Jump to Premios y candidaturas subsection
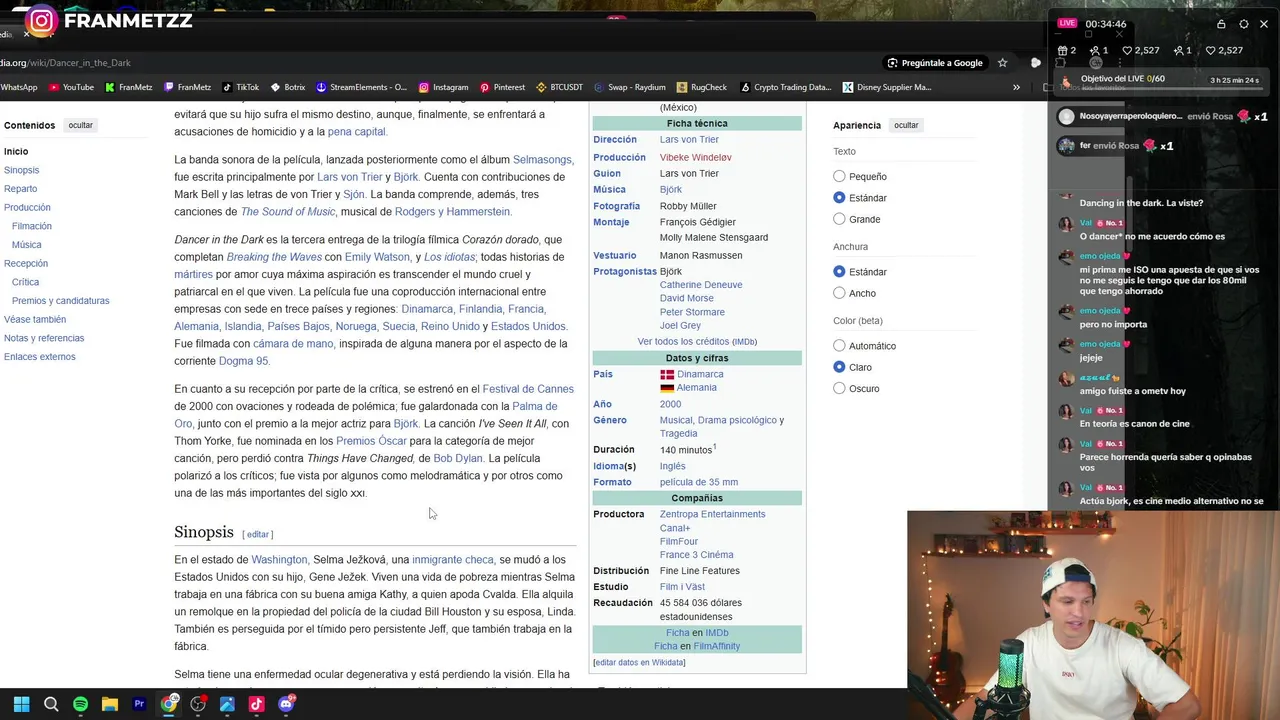1280x720 pixels. tap(61, 300)
